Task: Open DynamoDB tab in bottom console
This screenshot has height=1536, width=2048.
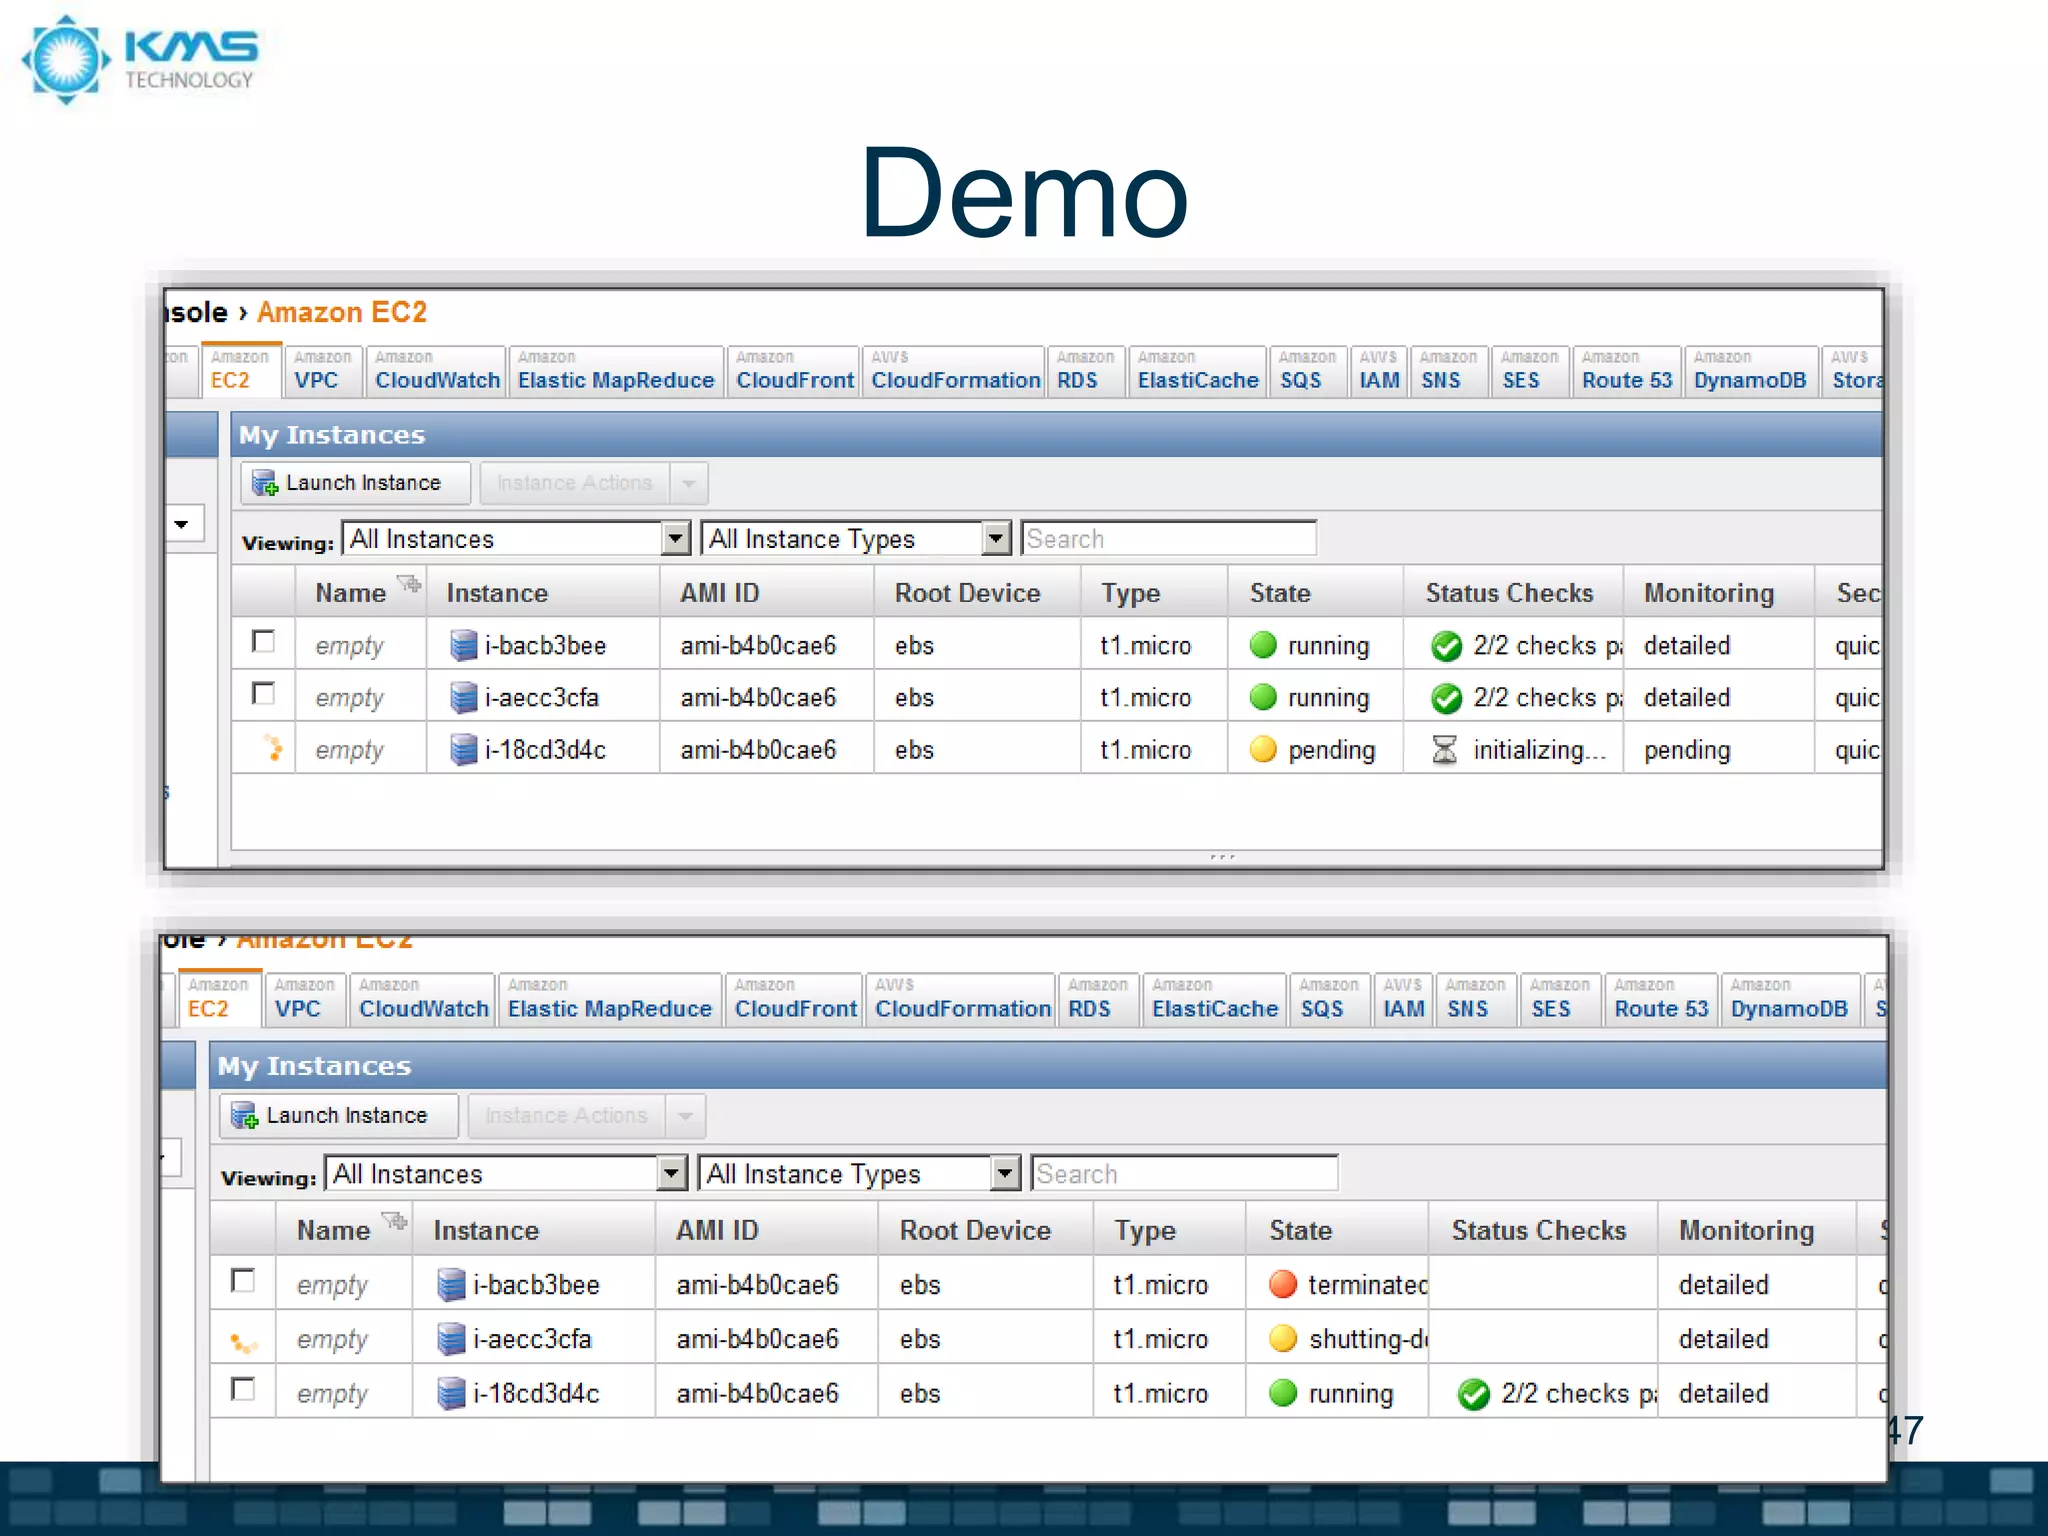Action: pos(1790,999)
